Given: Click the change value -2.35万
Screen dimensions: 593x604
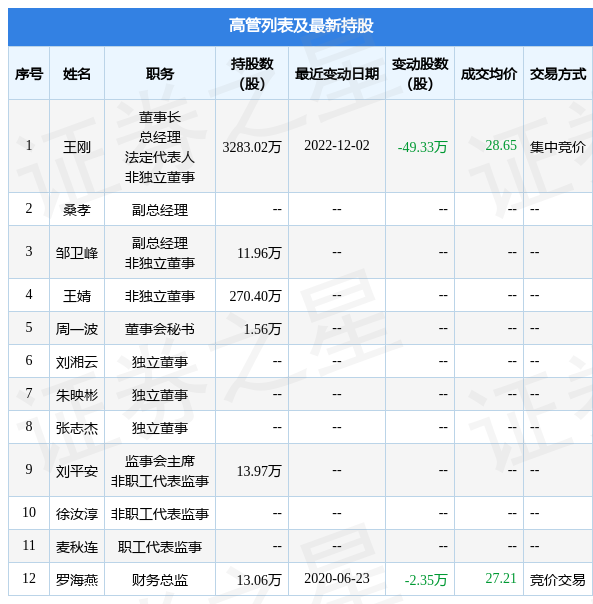Looking at the screenshot, I should pyautogui.click(x=426, y=580).
